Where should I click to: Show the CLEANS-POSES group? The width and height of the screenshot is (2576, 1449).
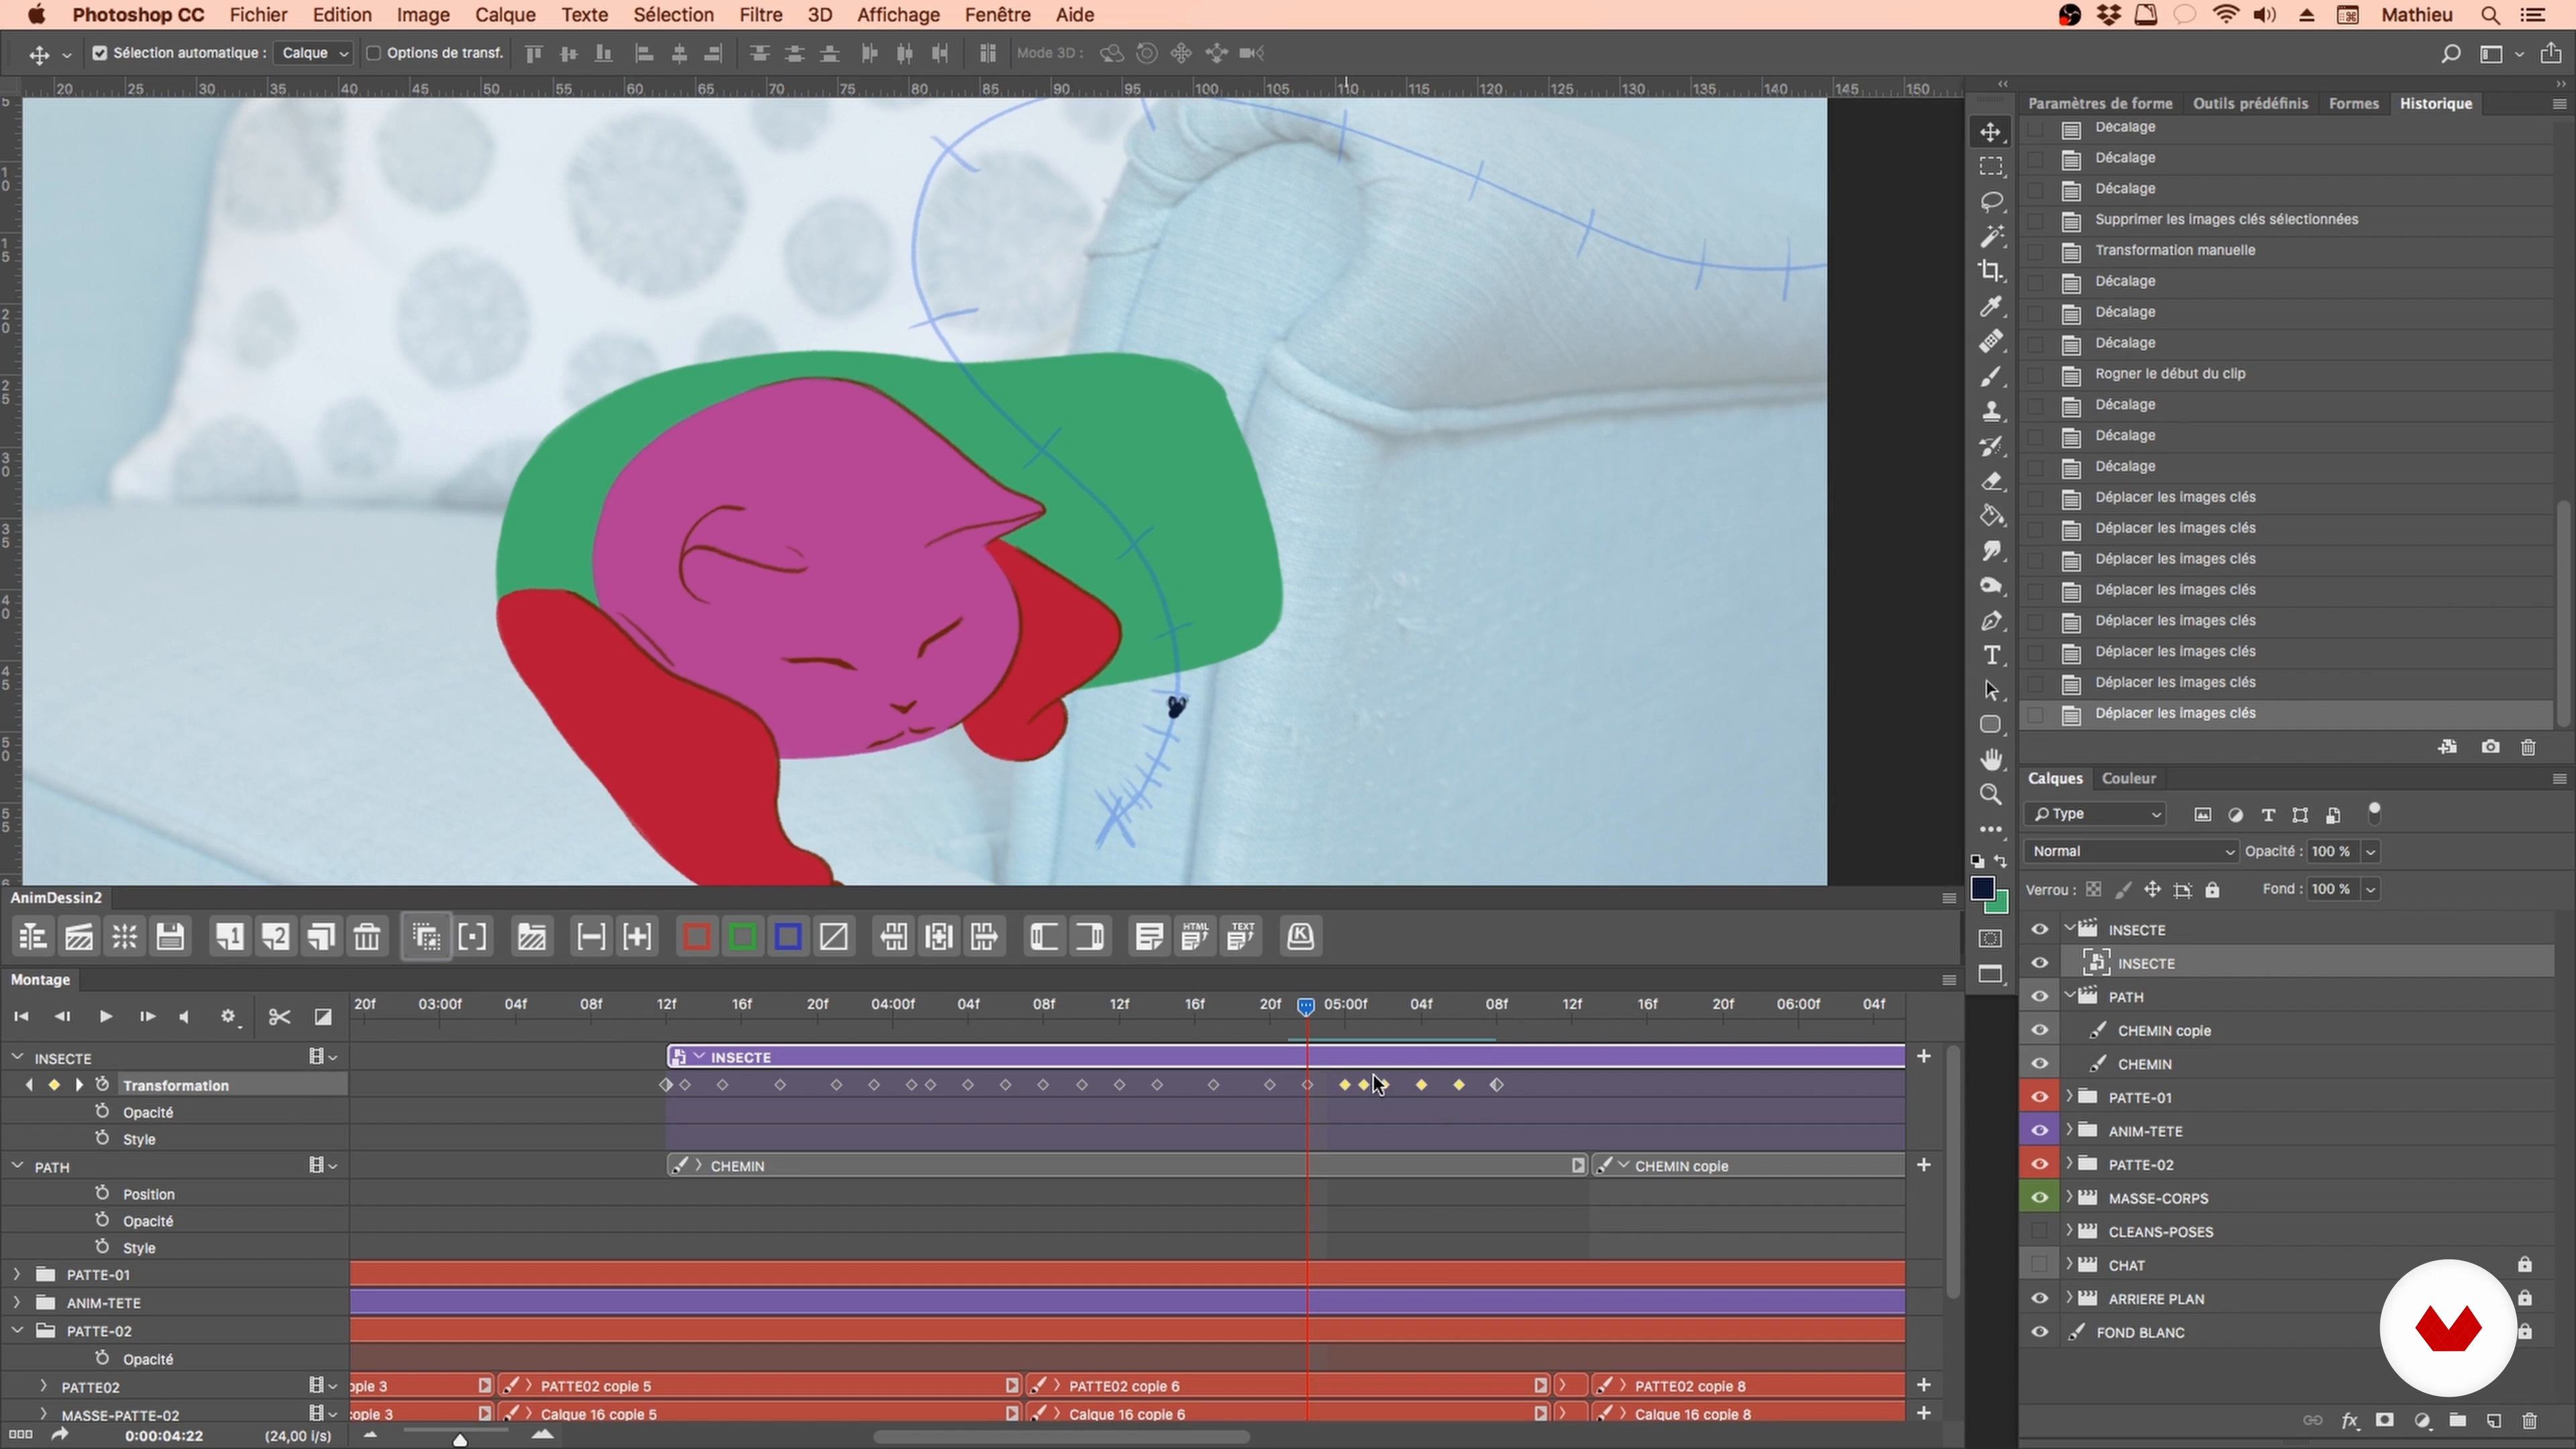point(2039,1232)
